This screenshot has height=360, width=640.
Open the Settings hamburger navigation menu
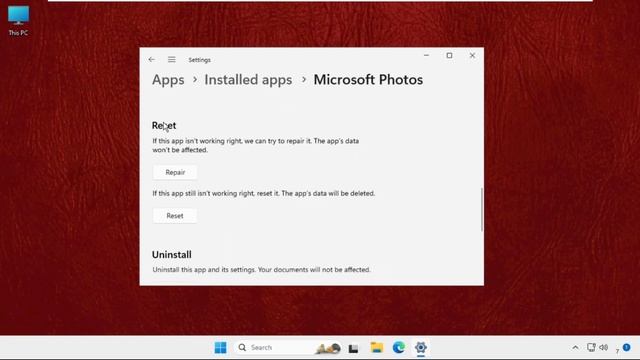172,60
